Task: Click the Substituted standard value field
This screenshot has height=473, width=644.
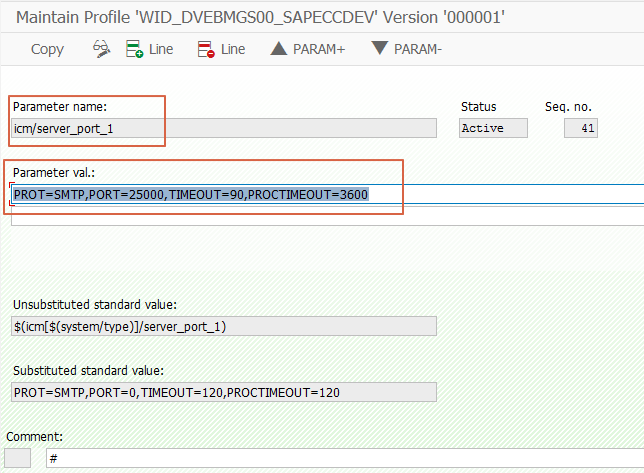Action: 224,392
